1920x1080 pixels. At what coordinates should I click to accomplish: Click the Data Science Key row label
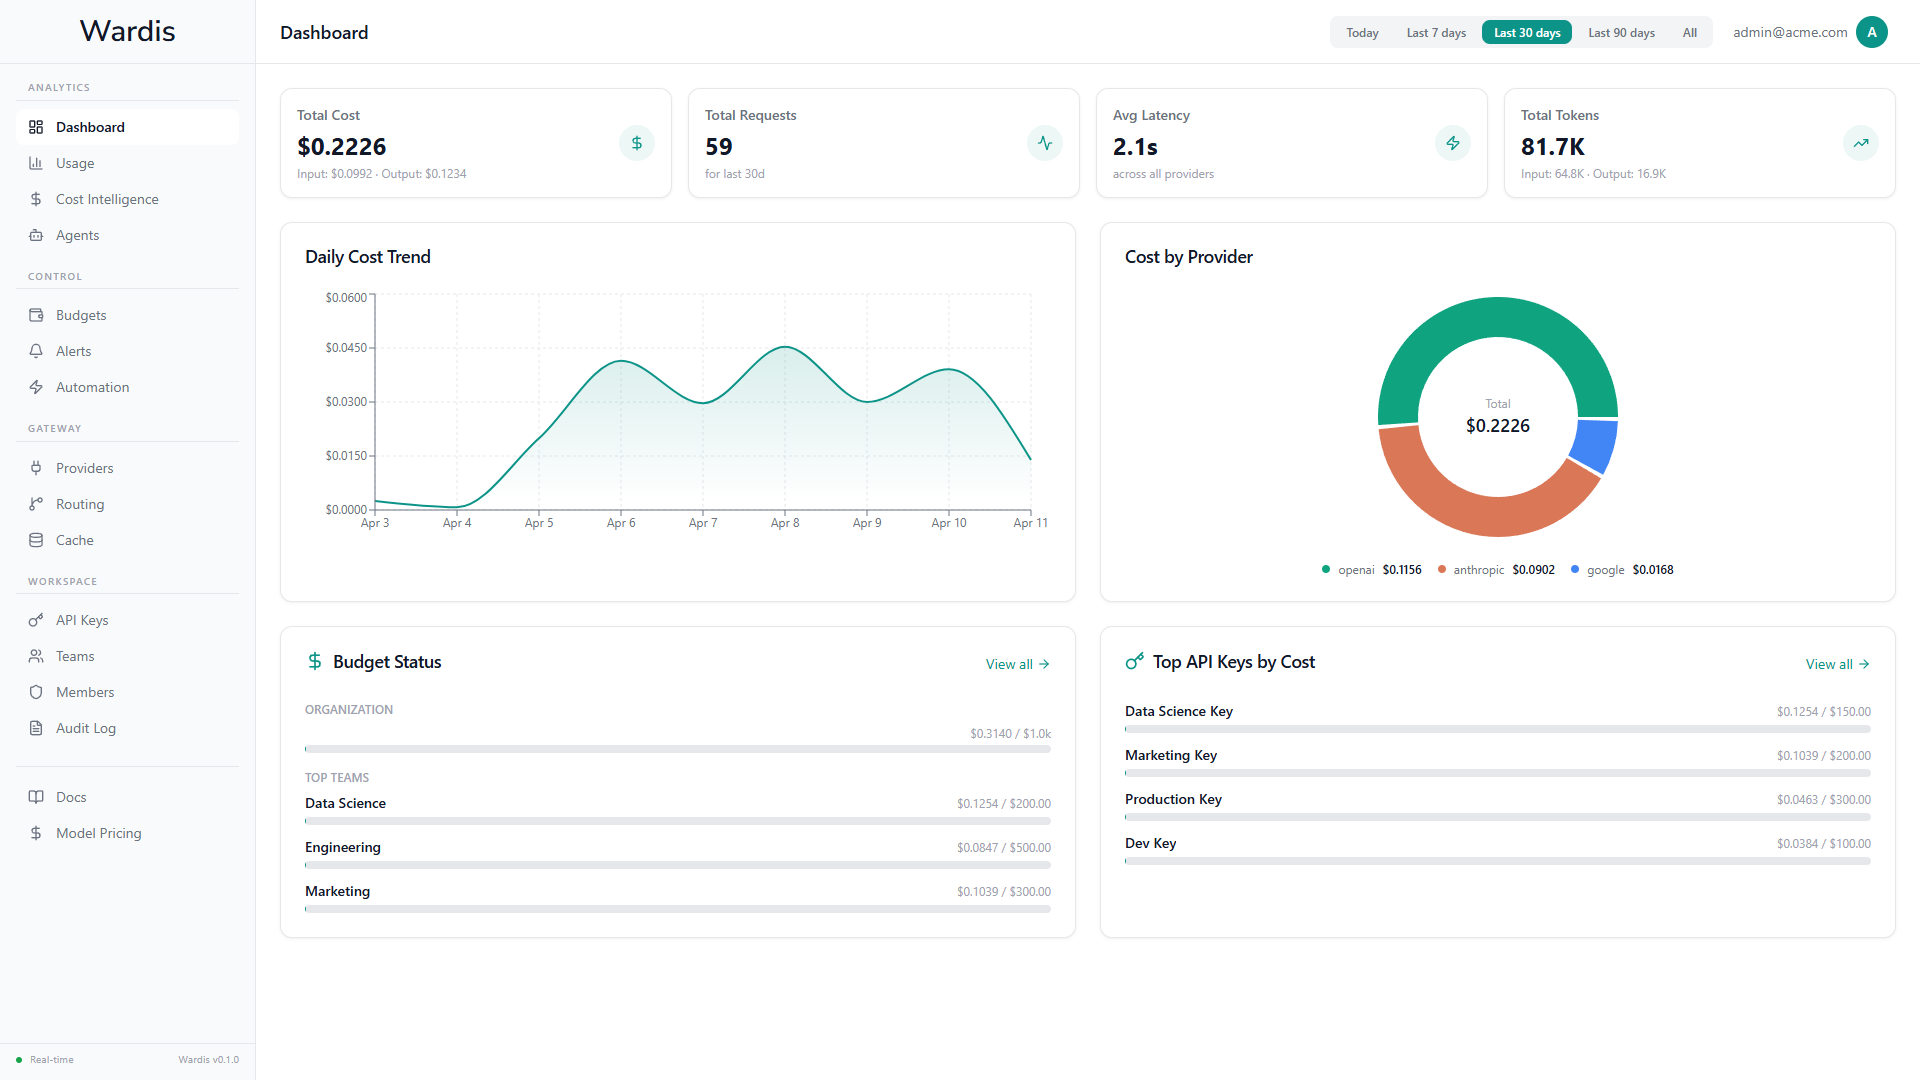click(x=1178, y=711)
